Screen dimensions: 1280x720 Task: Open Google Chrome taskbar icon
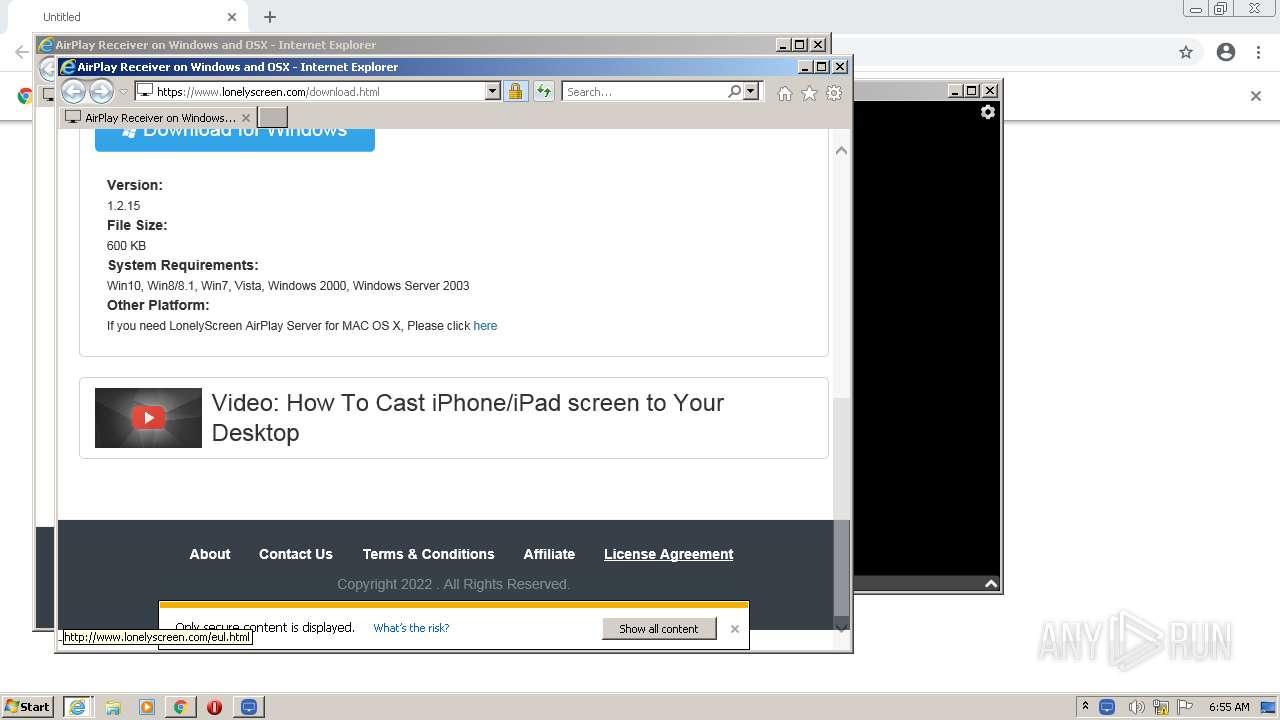coord(181,707)
